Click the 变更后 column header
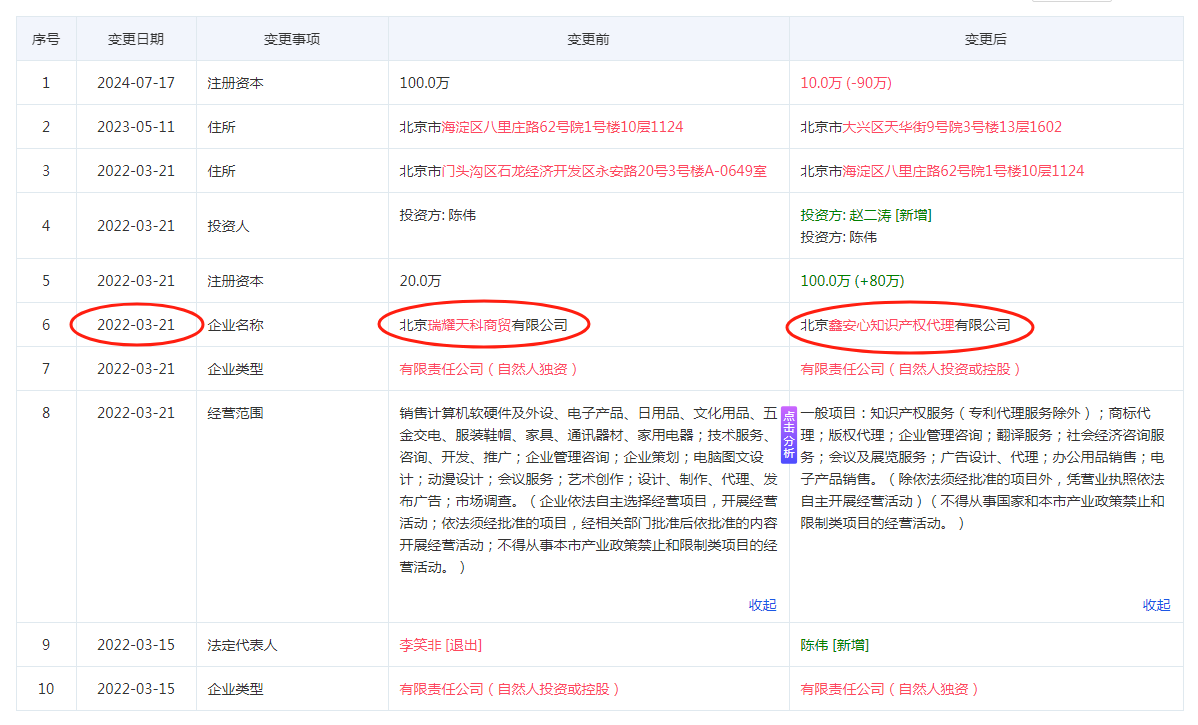Image resolution: width=1198 pixels, height=725 pixels. (986, 39)
